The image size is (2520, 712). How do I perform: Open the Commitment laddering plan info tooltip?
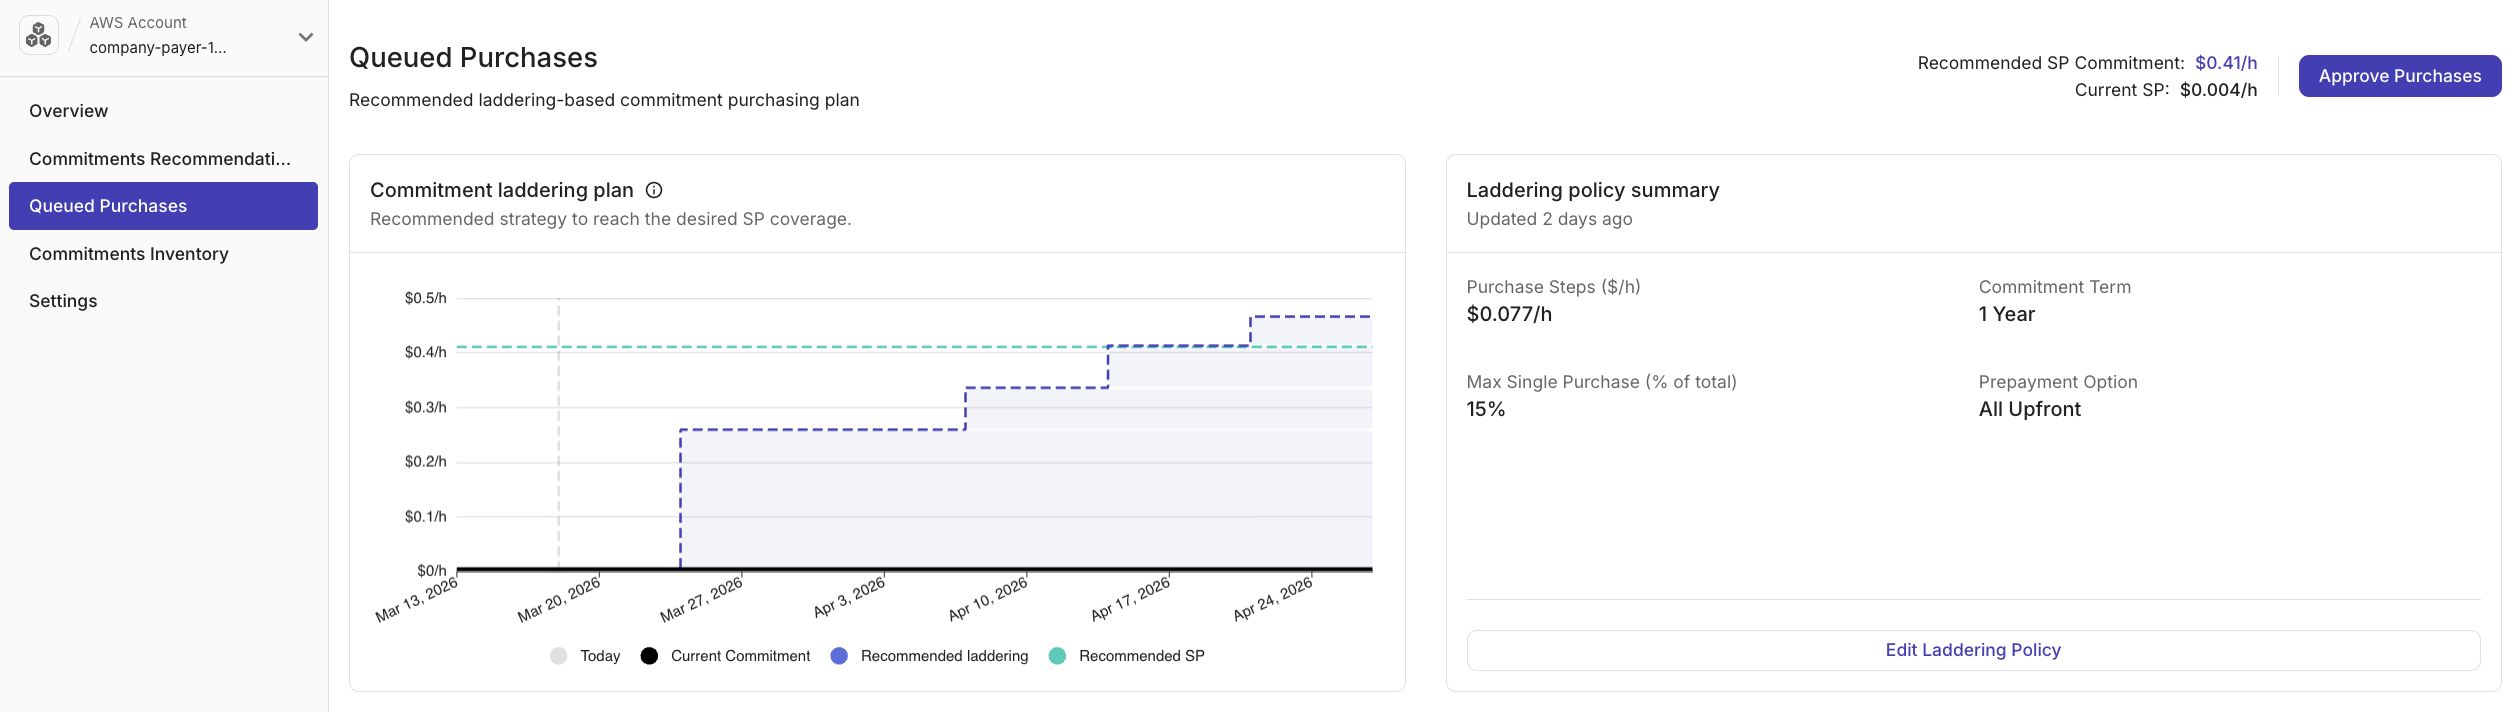click(655, 189)
